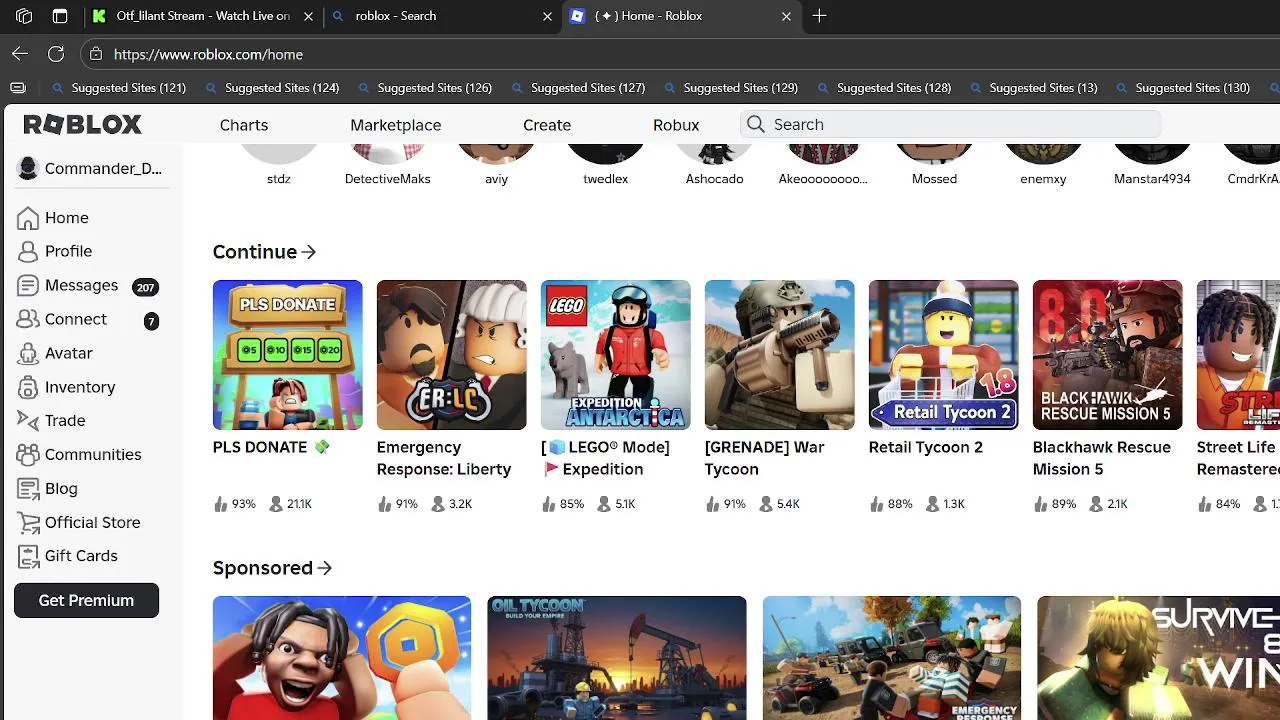Open friend Manstar4934 profile

click(1152, 165)
